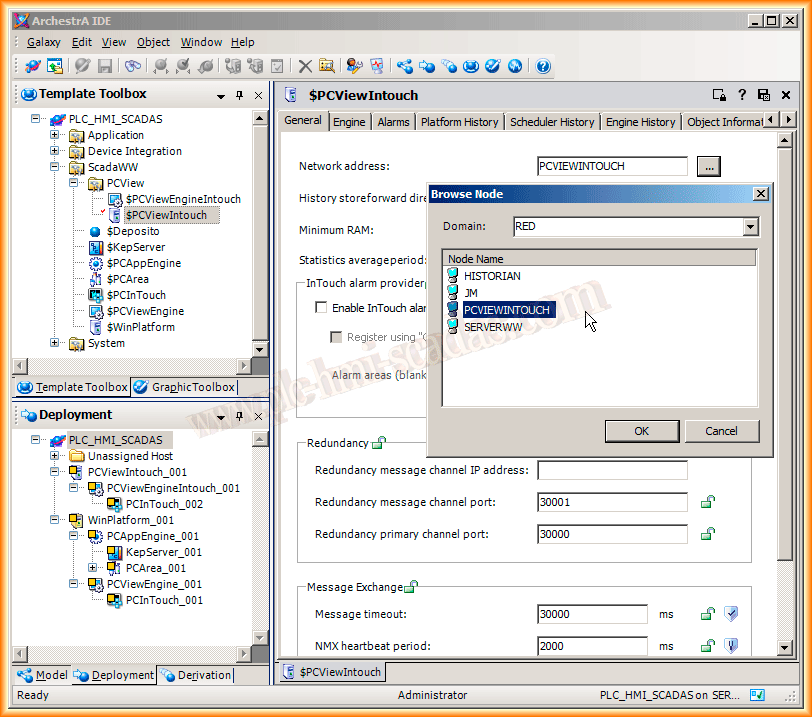Collapse the WinPlatform_001 node in Deployment
Viewport: 812px width, 717px height.
point(55,520)
